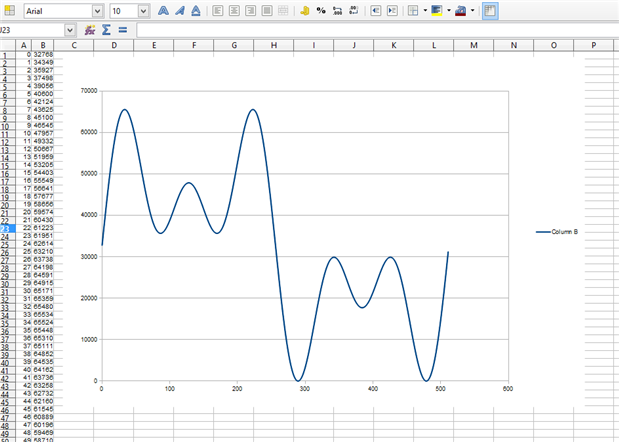Open the Styles and Formatting icon
Screen dimensions: 619x442
(9, 11)
